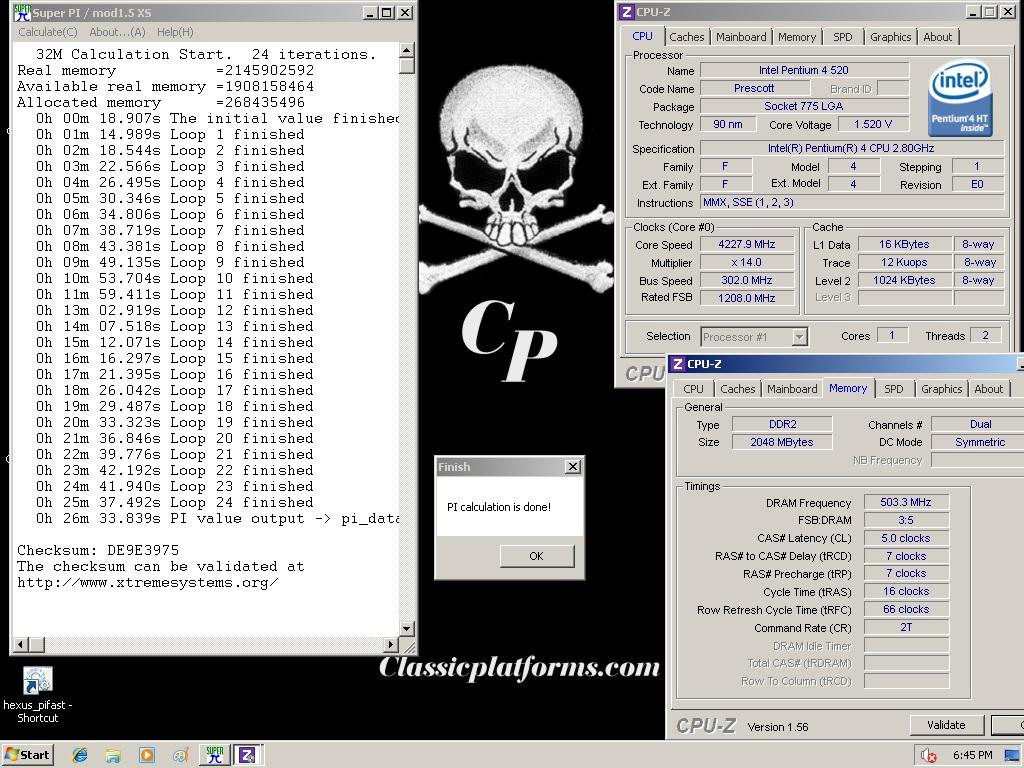Click the CPU-Z title bar icon in top window

click(x=626, y=12)
